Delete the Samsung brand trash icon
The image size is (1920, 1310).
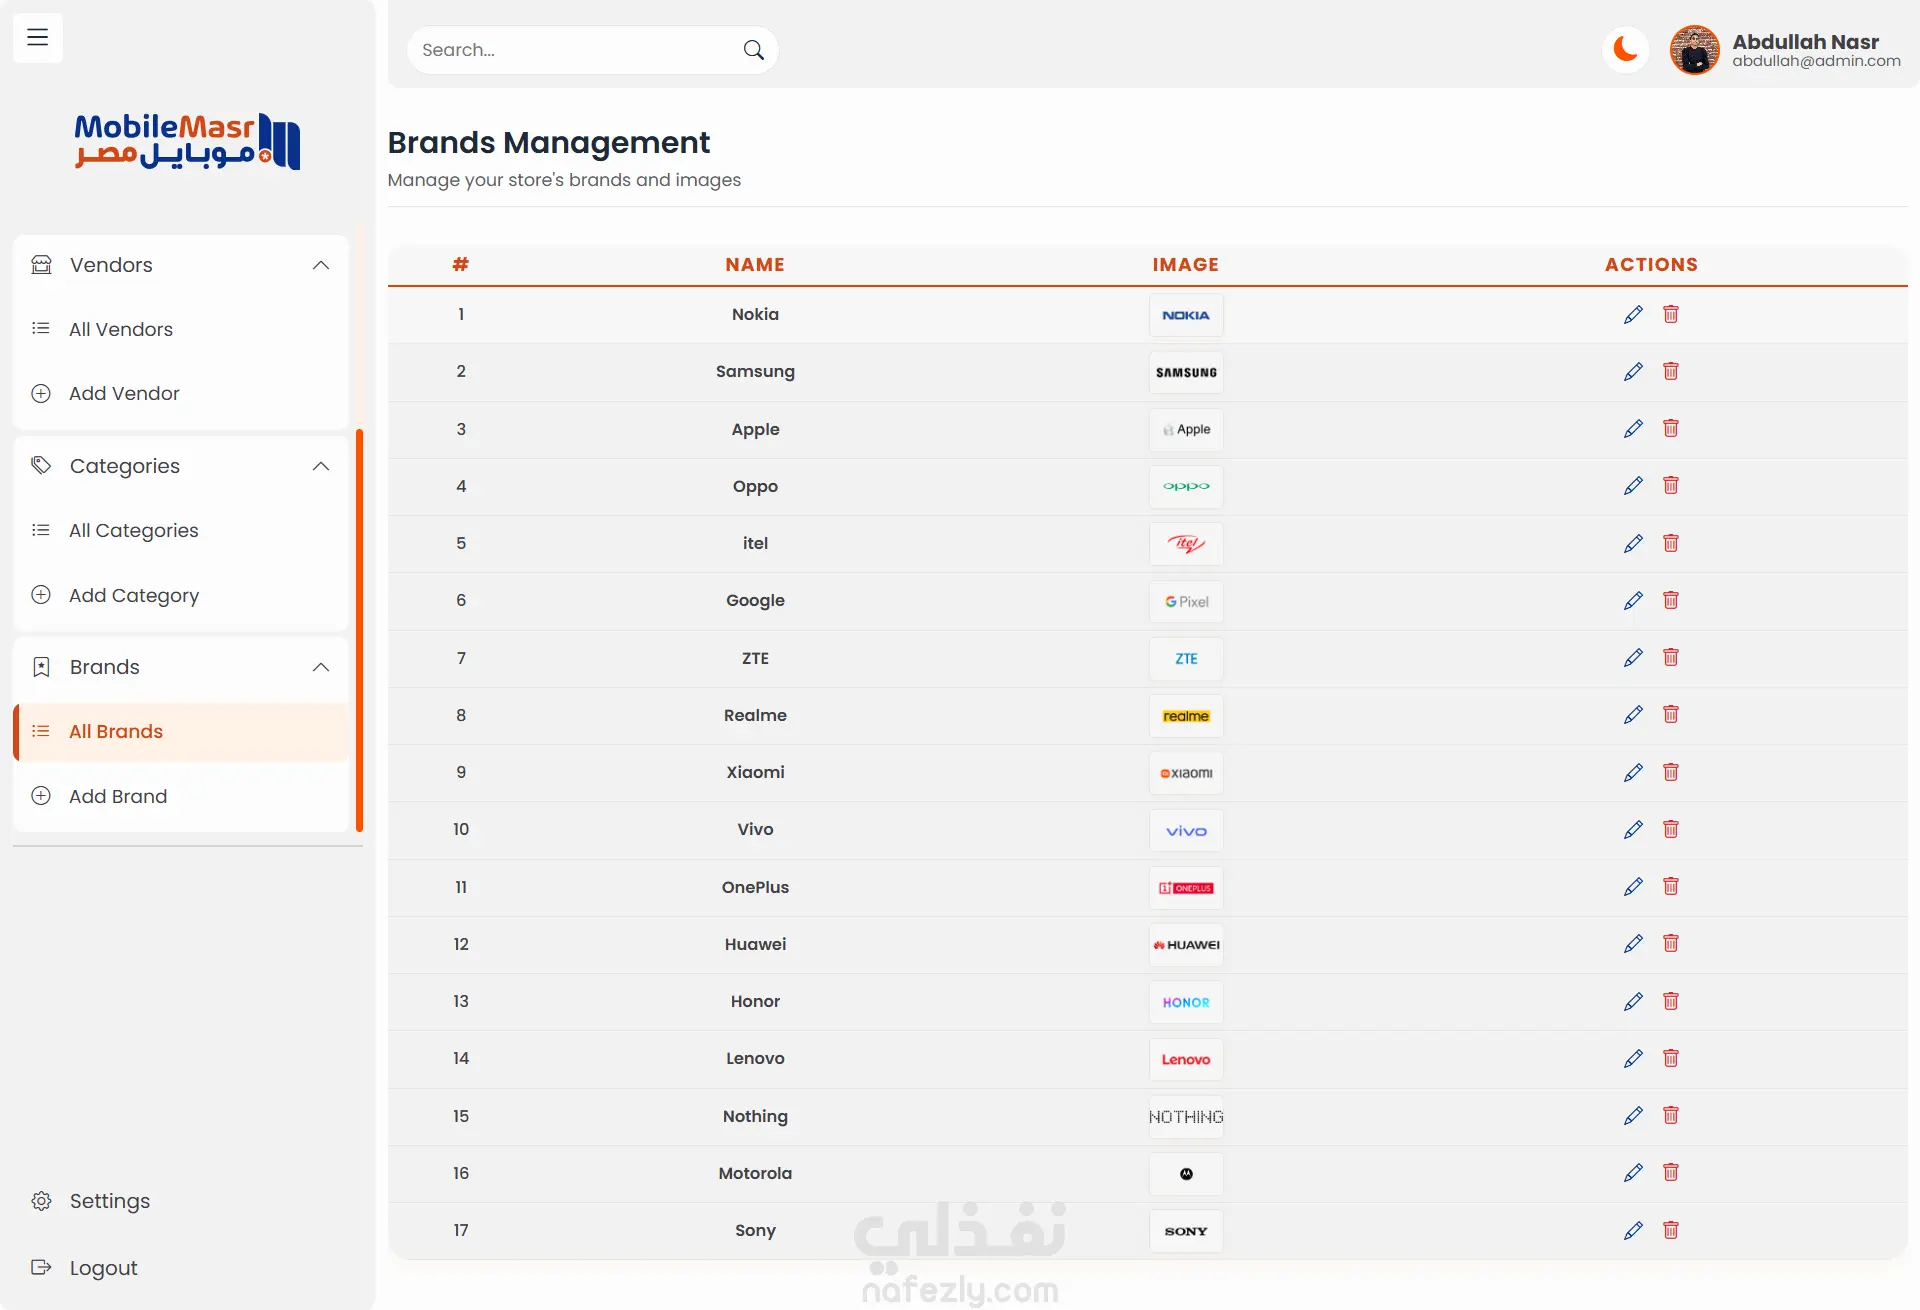[x=1670, y=372]
